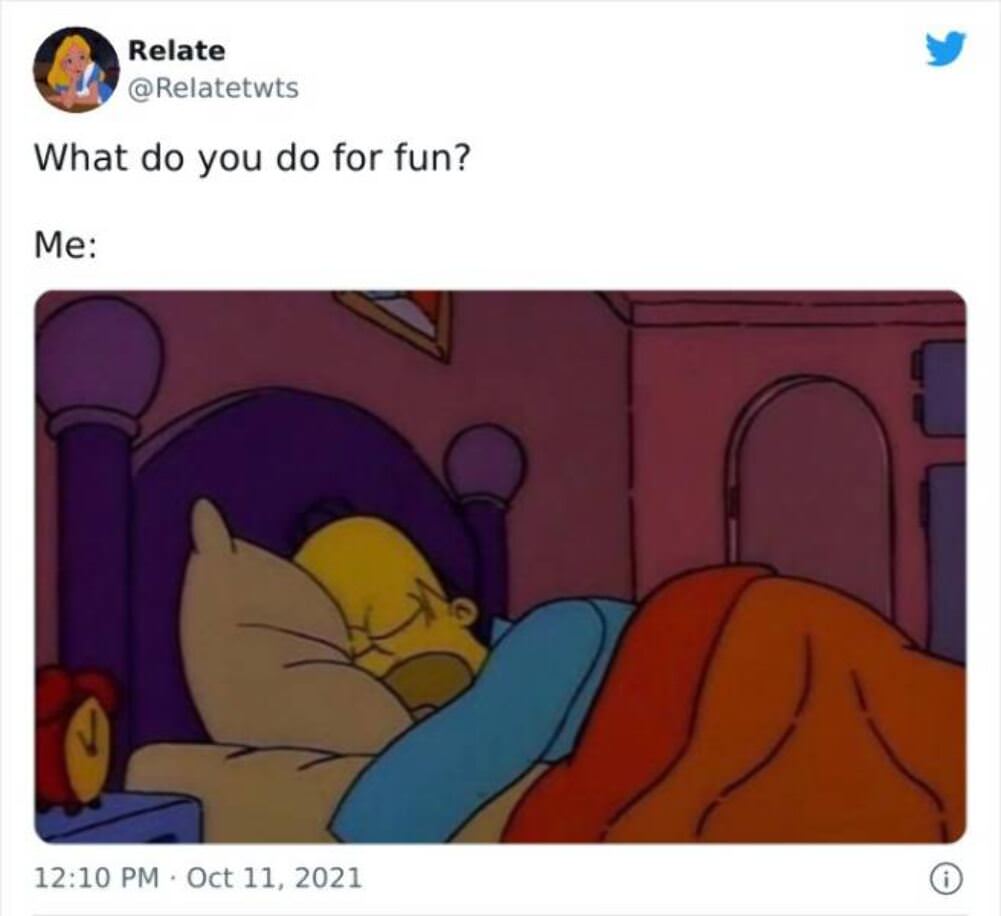Click the orange blanket in the image

(x=734, y=709)
